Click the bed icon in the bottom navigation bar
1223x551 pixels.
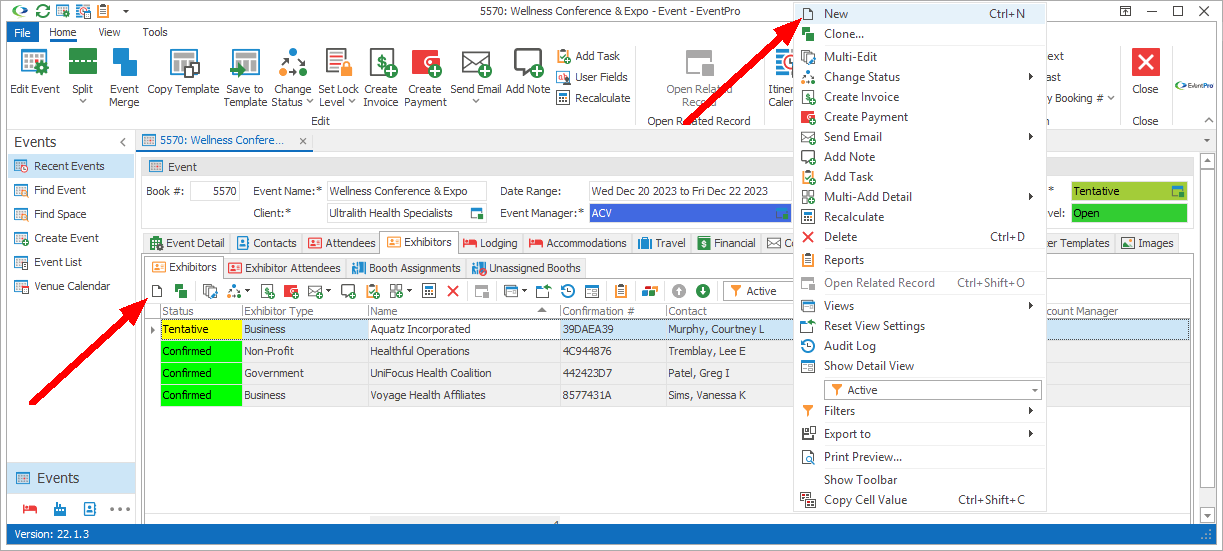tap(30, 509)
